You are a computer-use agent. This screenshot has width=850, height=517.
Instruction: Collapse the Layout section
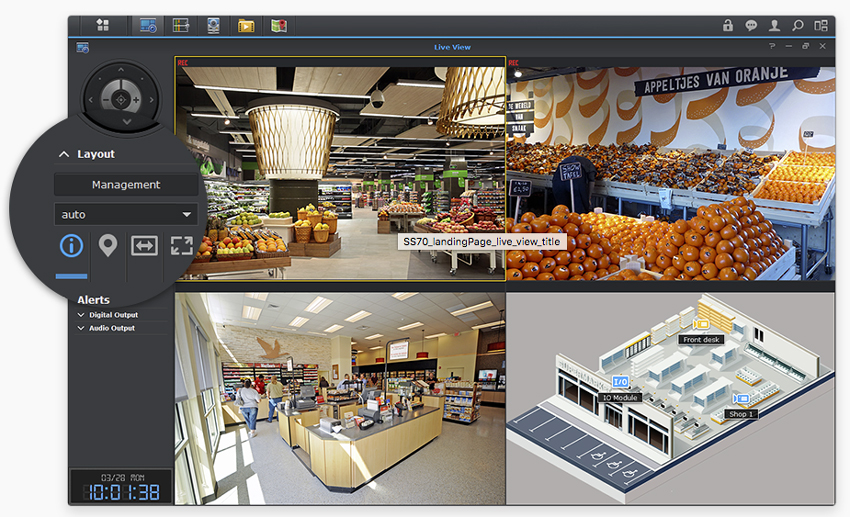(64, 154)
